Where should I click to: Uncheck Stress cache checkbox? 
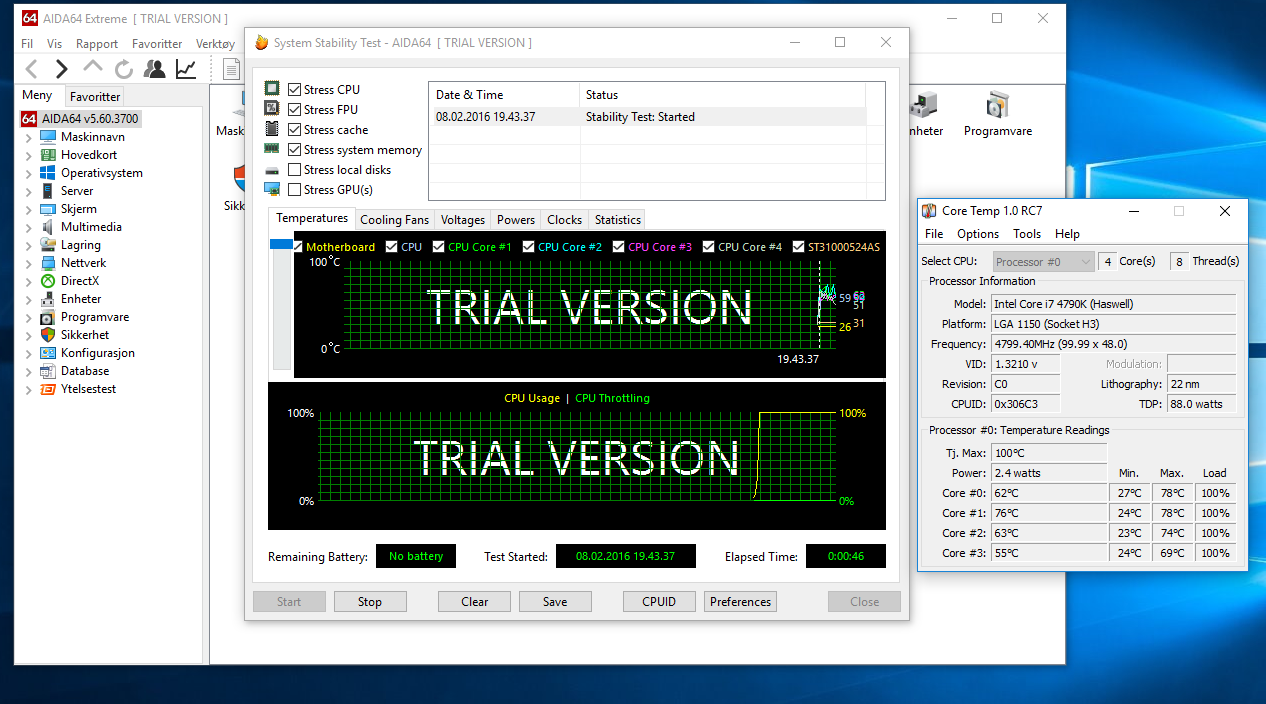(x=294, y=130)
